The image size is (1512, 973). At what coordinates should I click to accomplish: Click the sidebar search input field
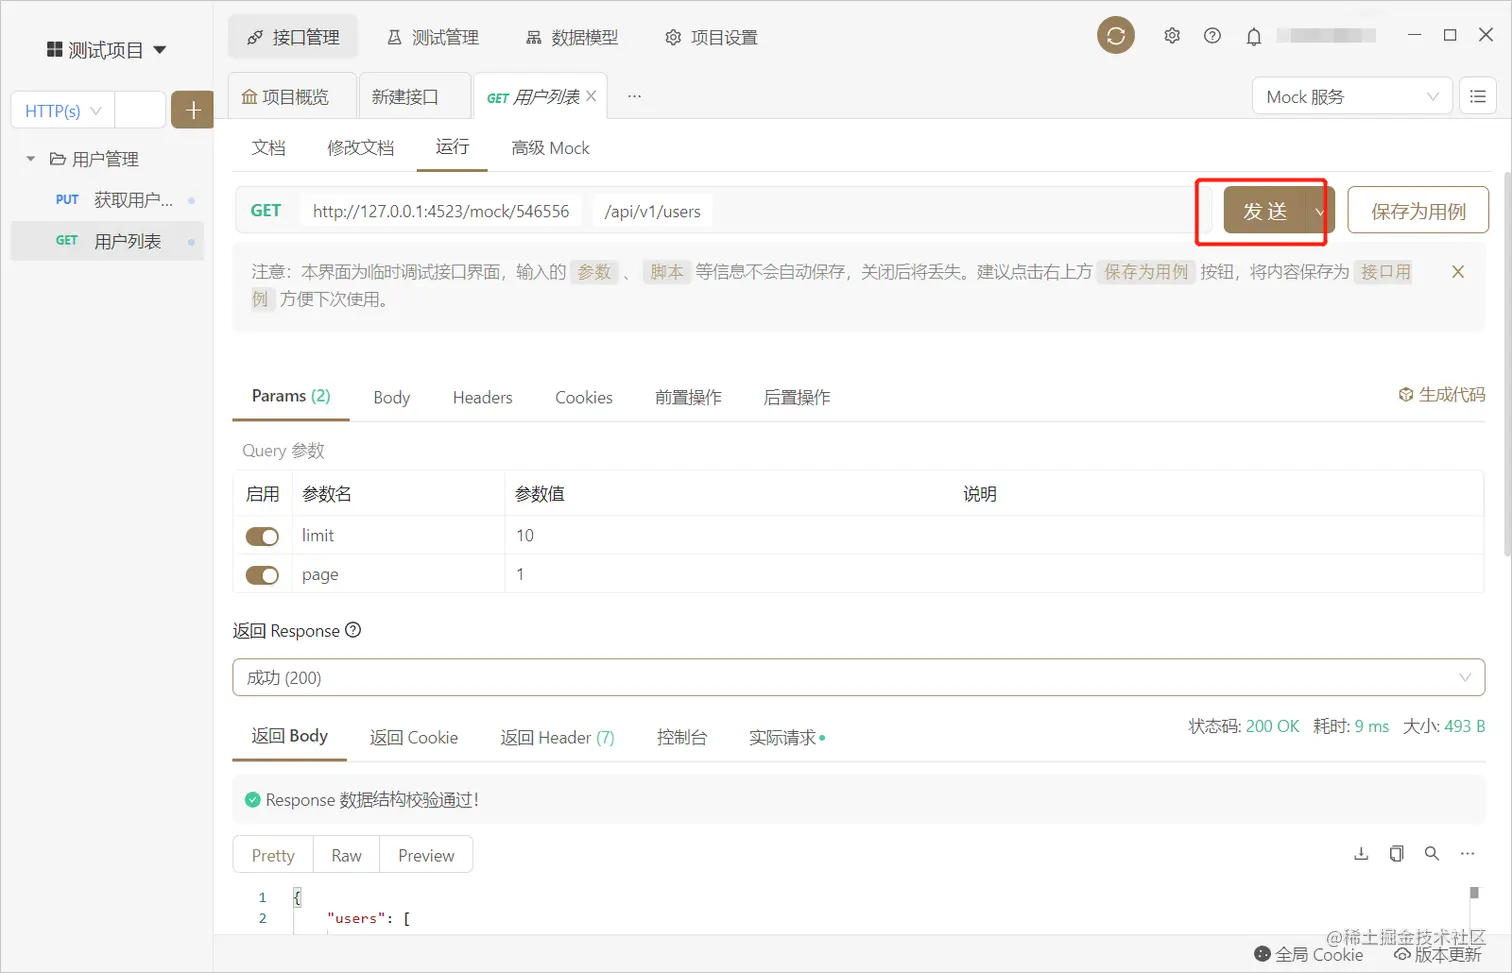tap(140, 110)
